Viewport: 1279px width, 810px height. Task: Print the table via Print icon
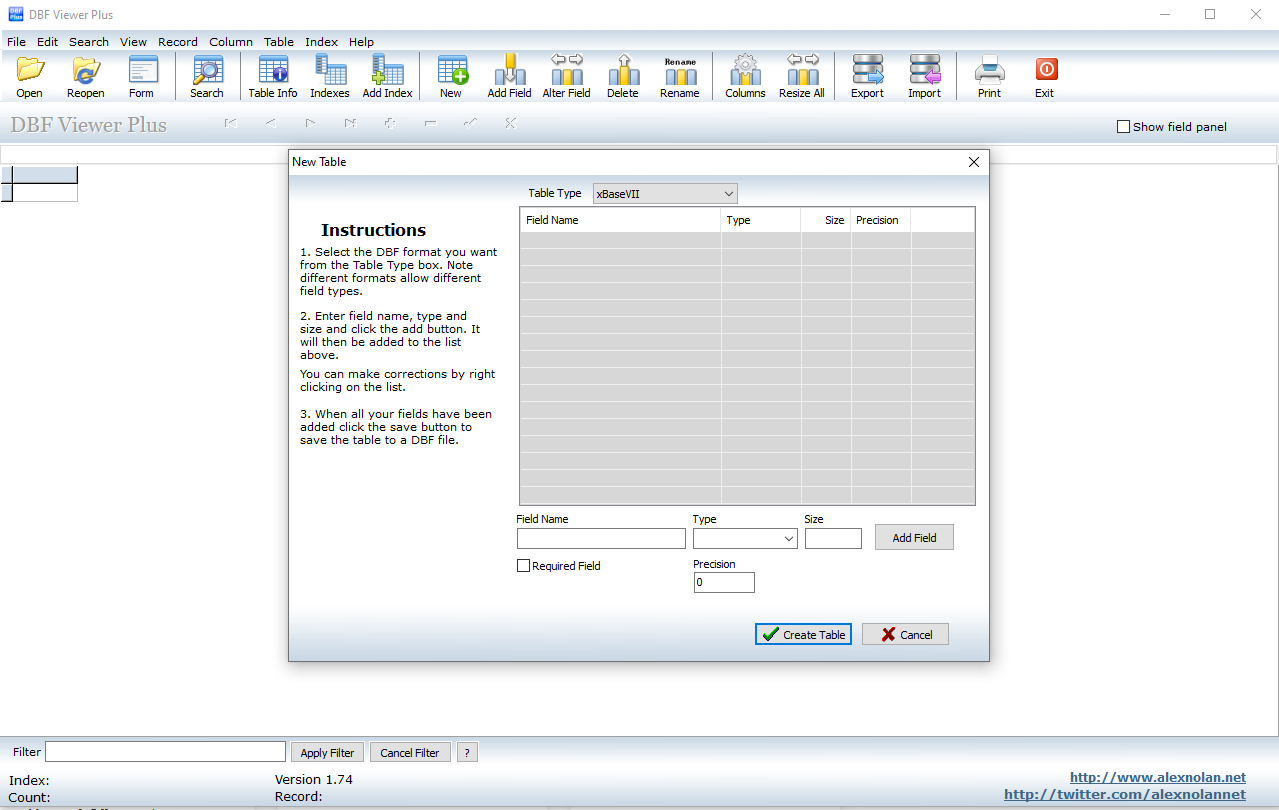pyautogui.click(x=990, y=76)
